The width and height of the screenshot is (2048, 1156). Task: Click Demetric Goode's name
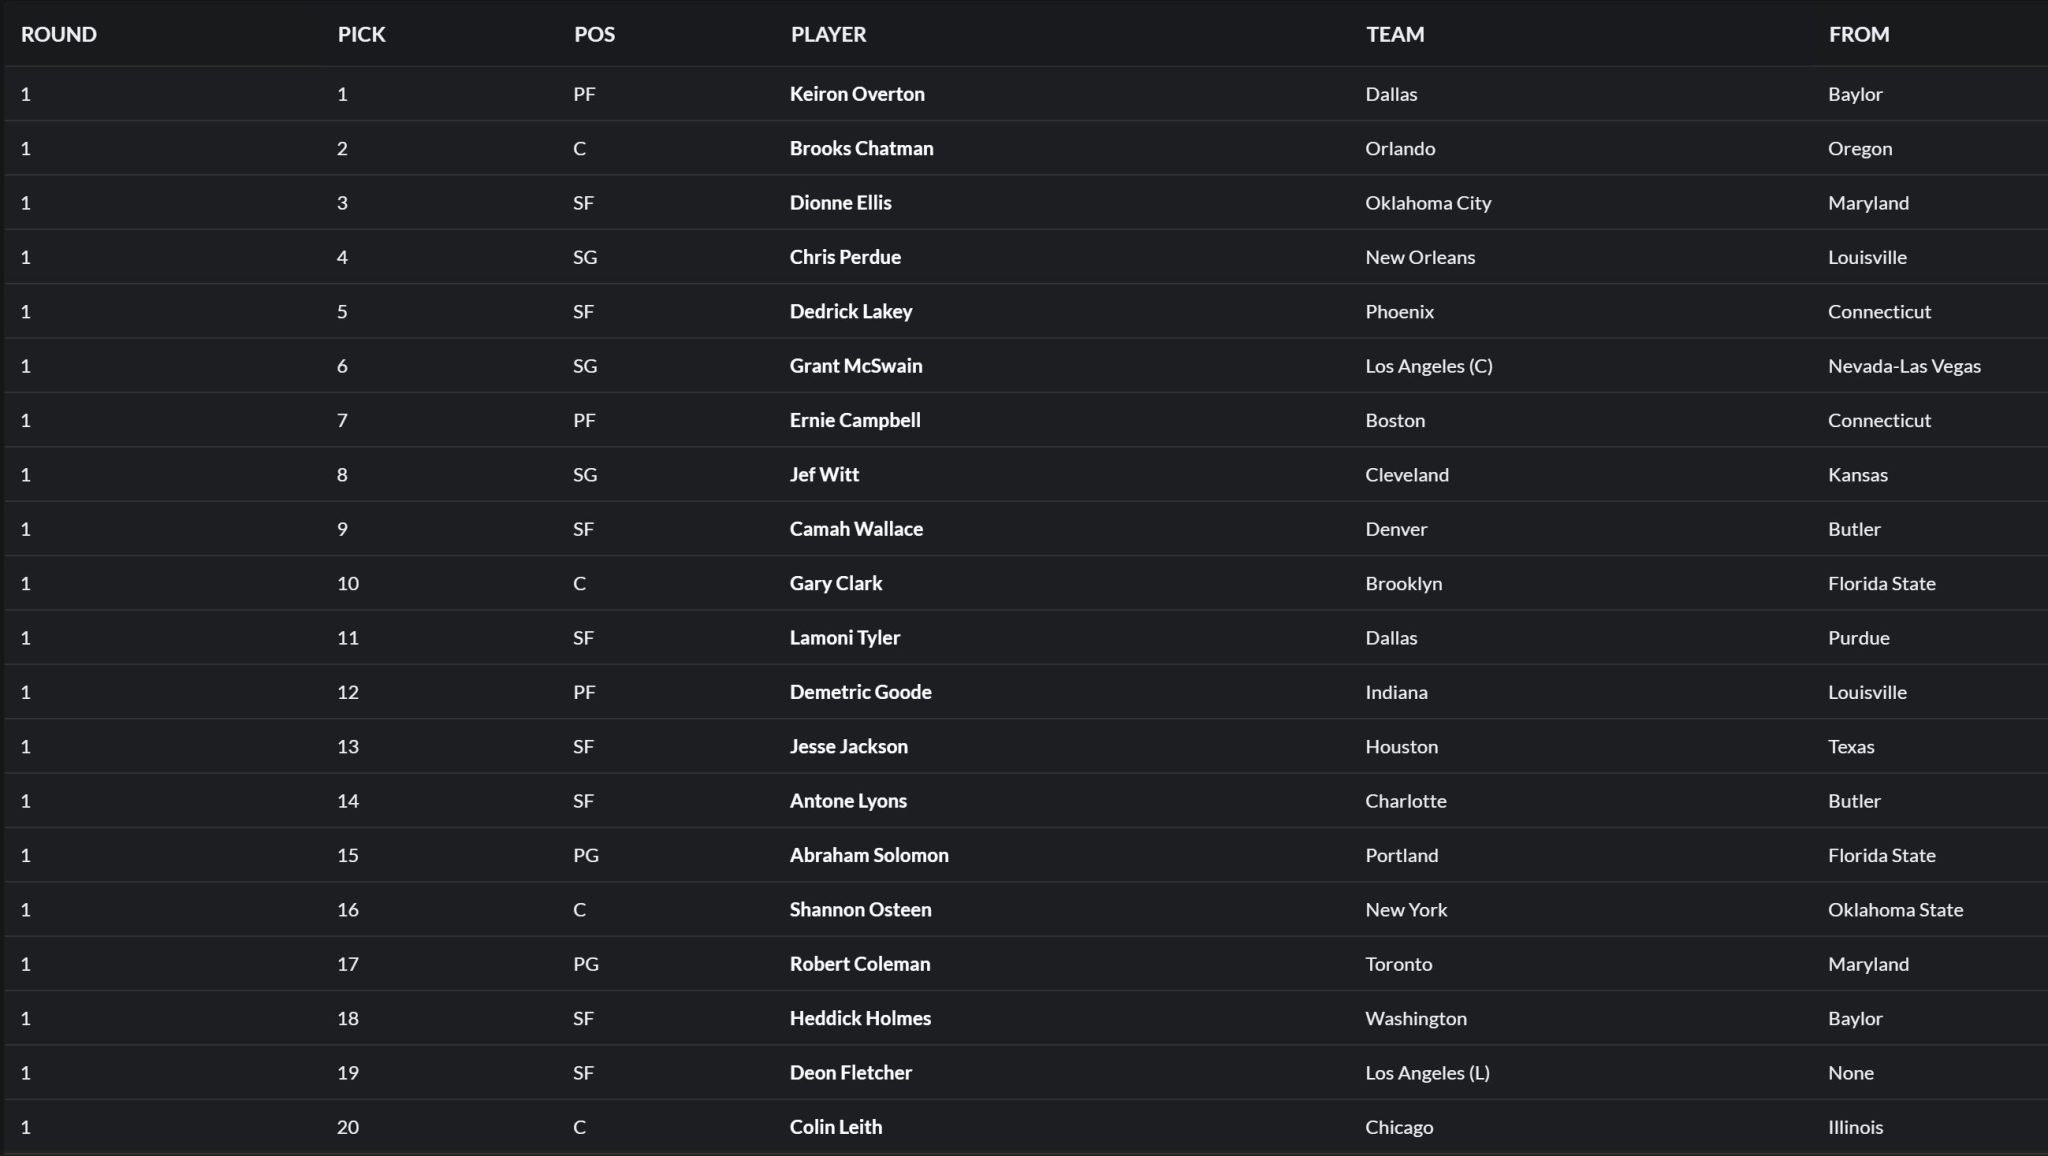[860, 692]
